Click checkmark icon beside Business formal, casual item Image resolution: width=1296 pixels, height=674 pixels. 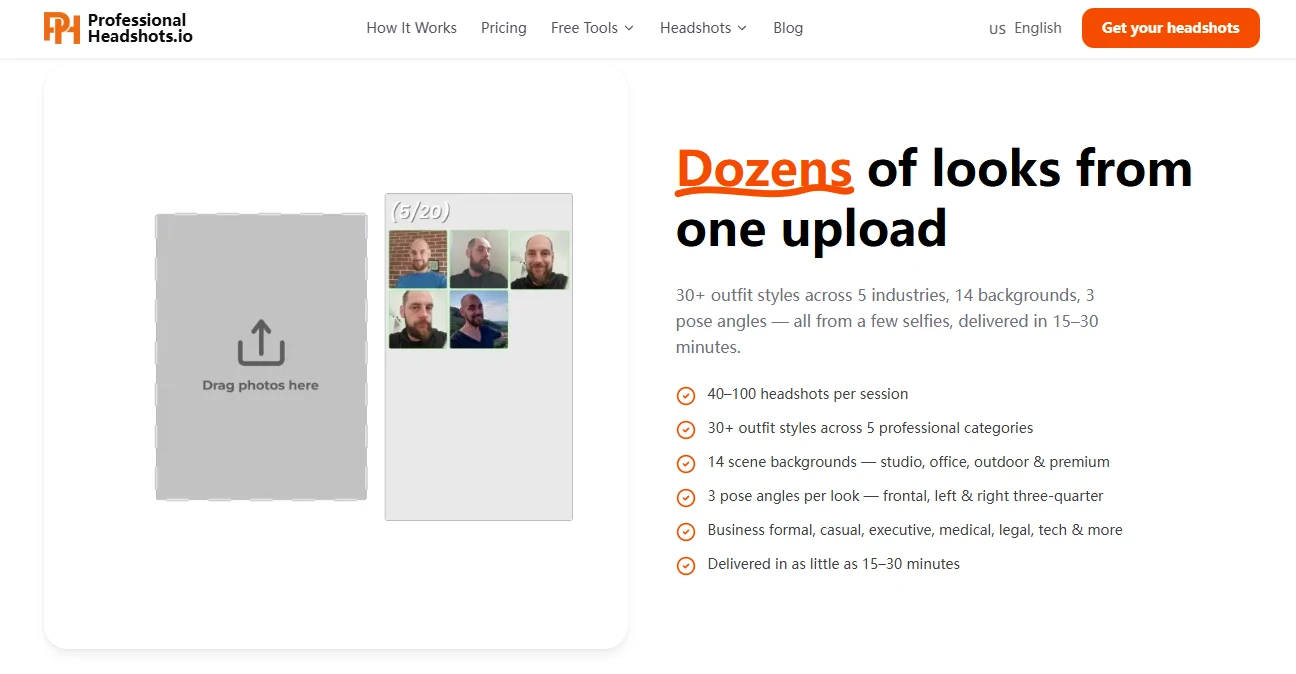pyautogui.click(x=686, y=531)
